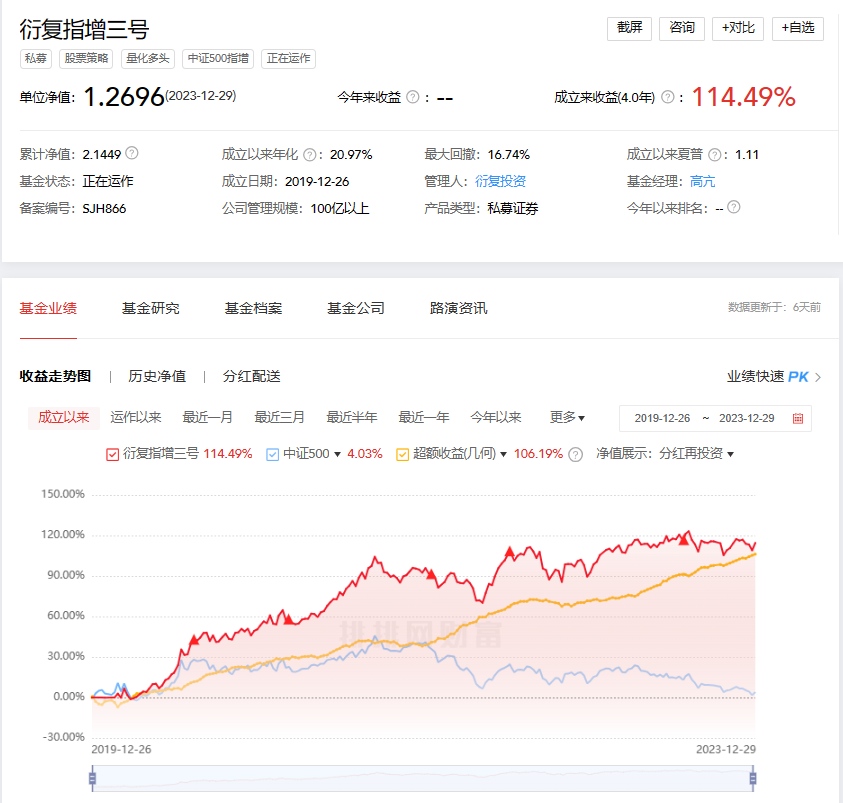Select 最近三月 period
This screenshot has height=803, width=843.
coord(280,418)
